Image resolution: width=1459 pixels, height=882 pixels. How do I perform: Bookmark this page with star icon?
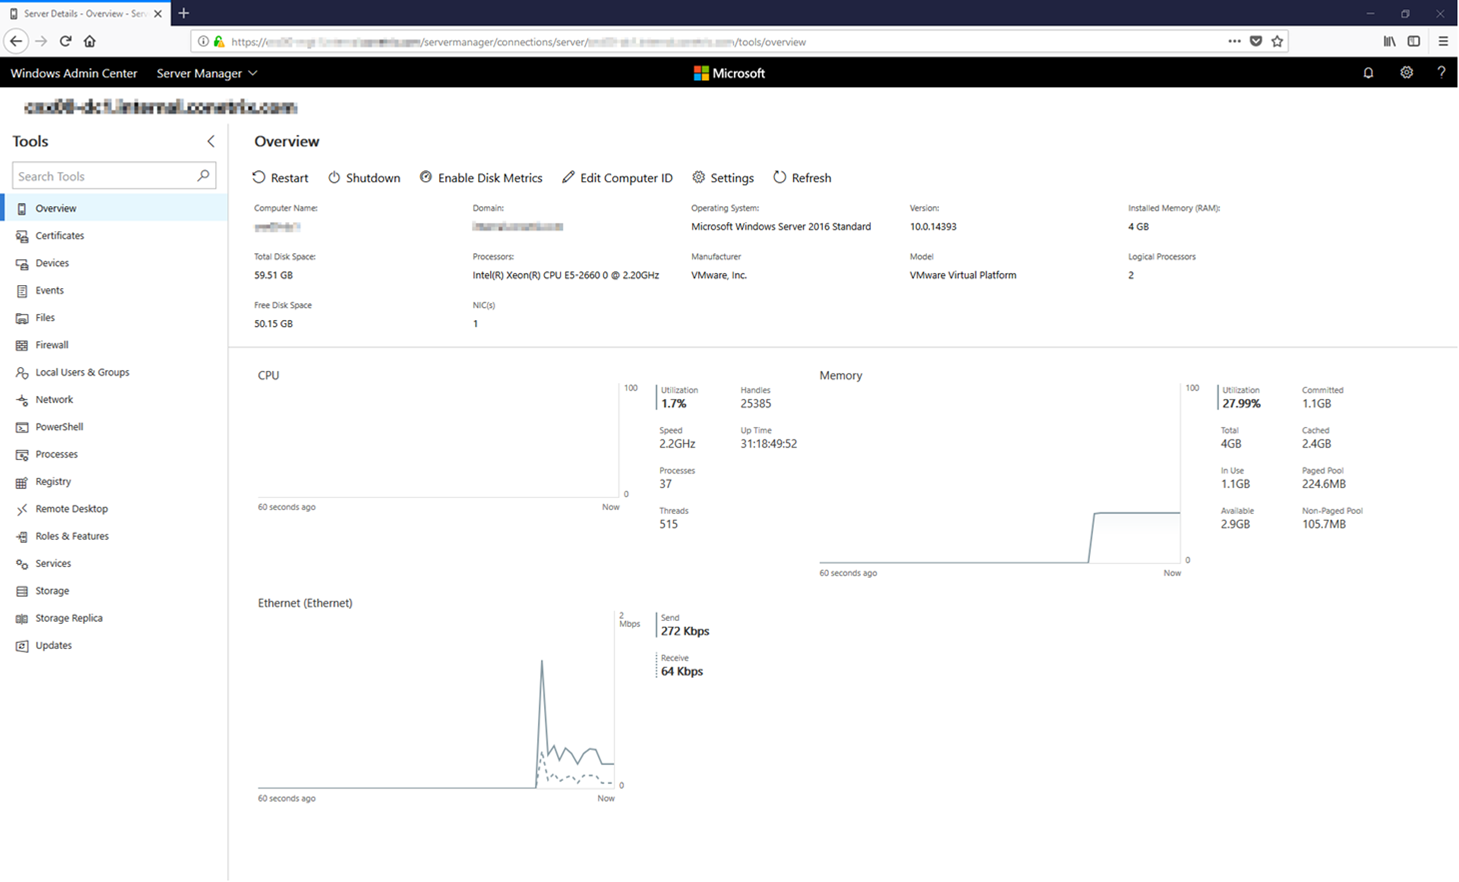tap(1277, 41)
